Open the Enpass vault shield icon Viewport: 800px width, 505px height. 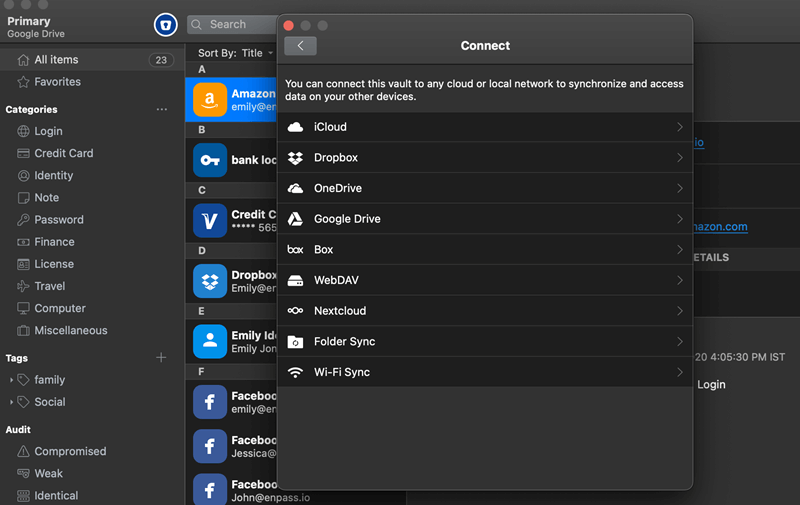(x=165, y=25)
